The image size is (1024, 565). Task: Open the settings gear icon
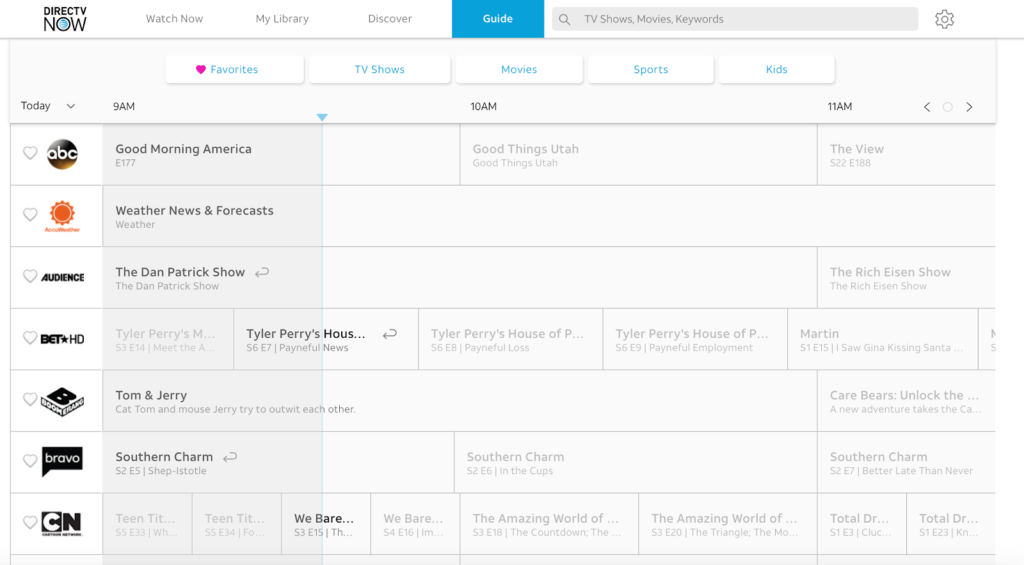[x=944, y=19]
